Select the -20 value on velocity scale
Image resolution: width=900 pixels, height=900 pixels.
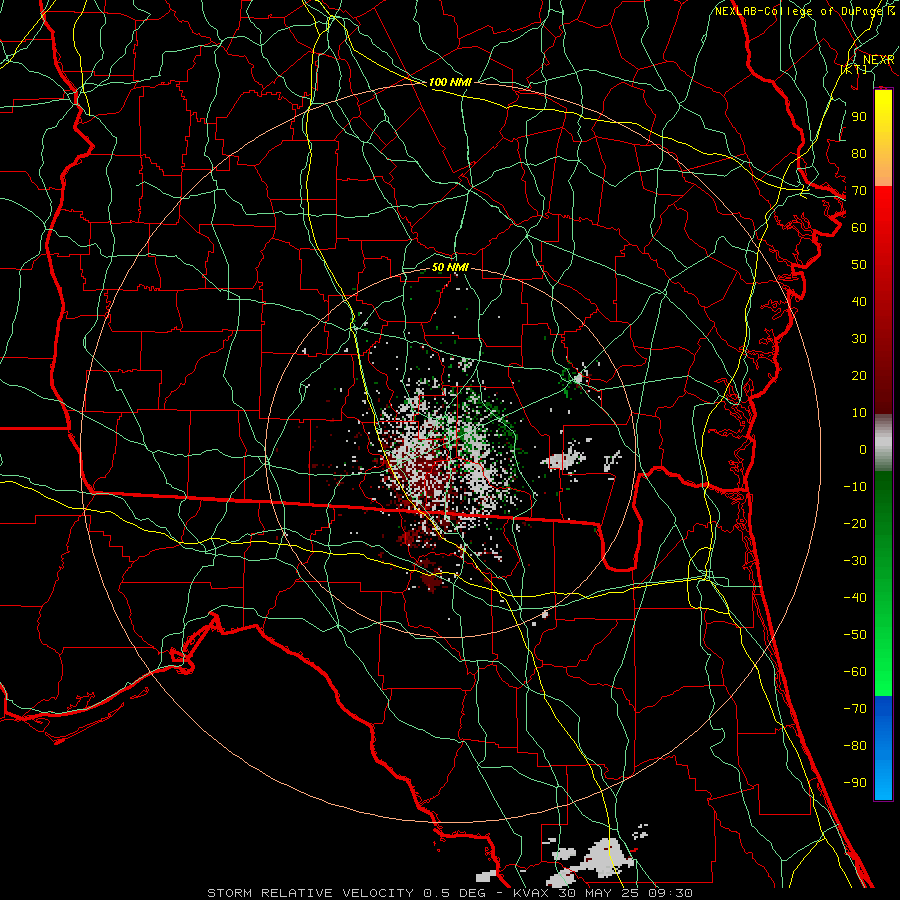[855, 524]
